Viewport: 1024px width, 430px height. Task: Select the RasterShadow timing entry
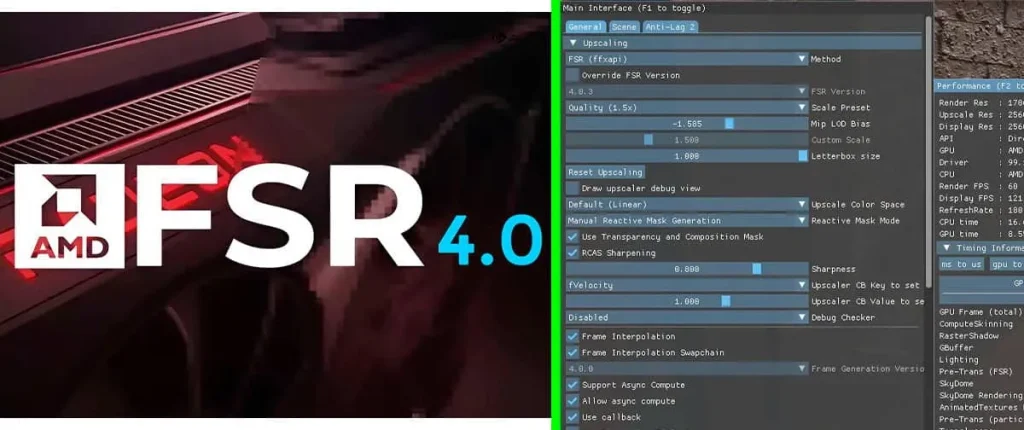coord(968,336)
